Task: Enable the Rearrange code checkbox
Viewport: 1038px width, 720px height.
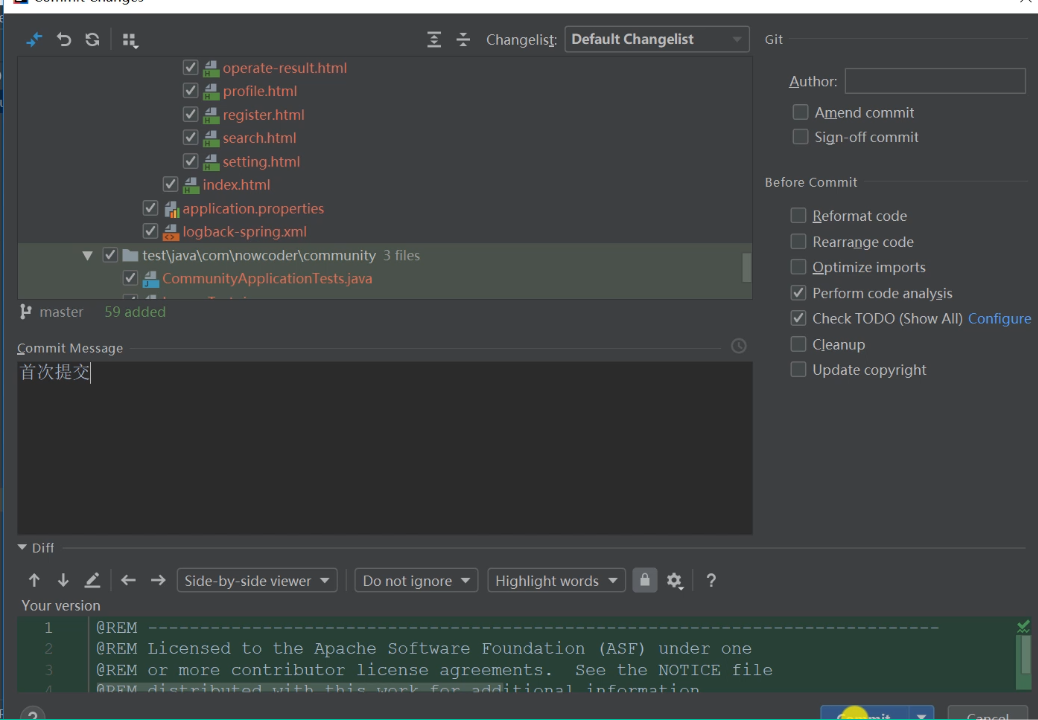Action: click(798, 241)
